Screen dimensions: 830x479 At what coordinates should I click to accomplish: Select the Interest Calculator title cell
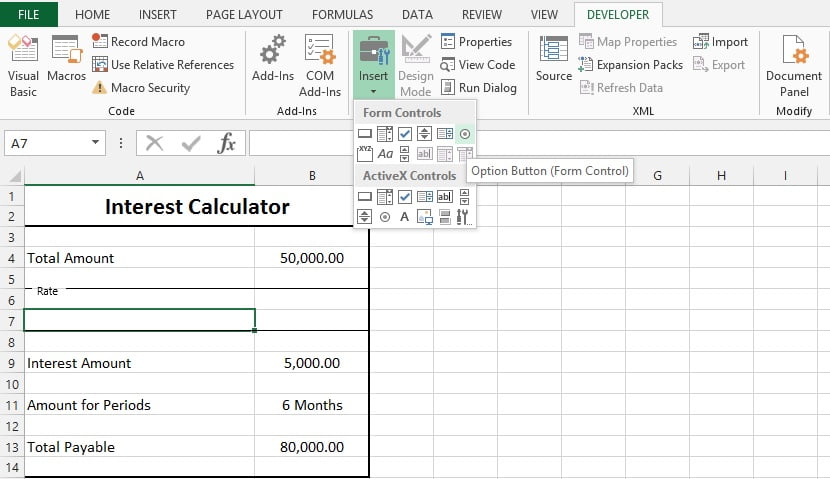tap(196, 206)
